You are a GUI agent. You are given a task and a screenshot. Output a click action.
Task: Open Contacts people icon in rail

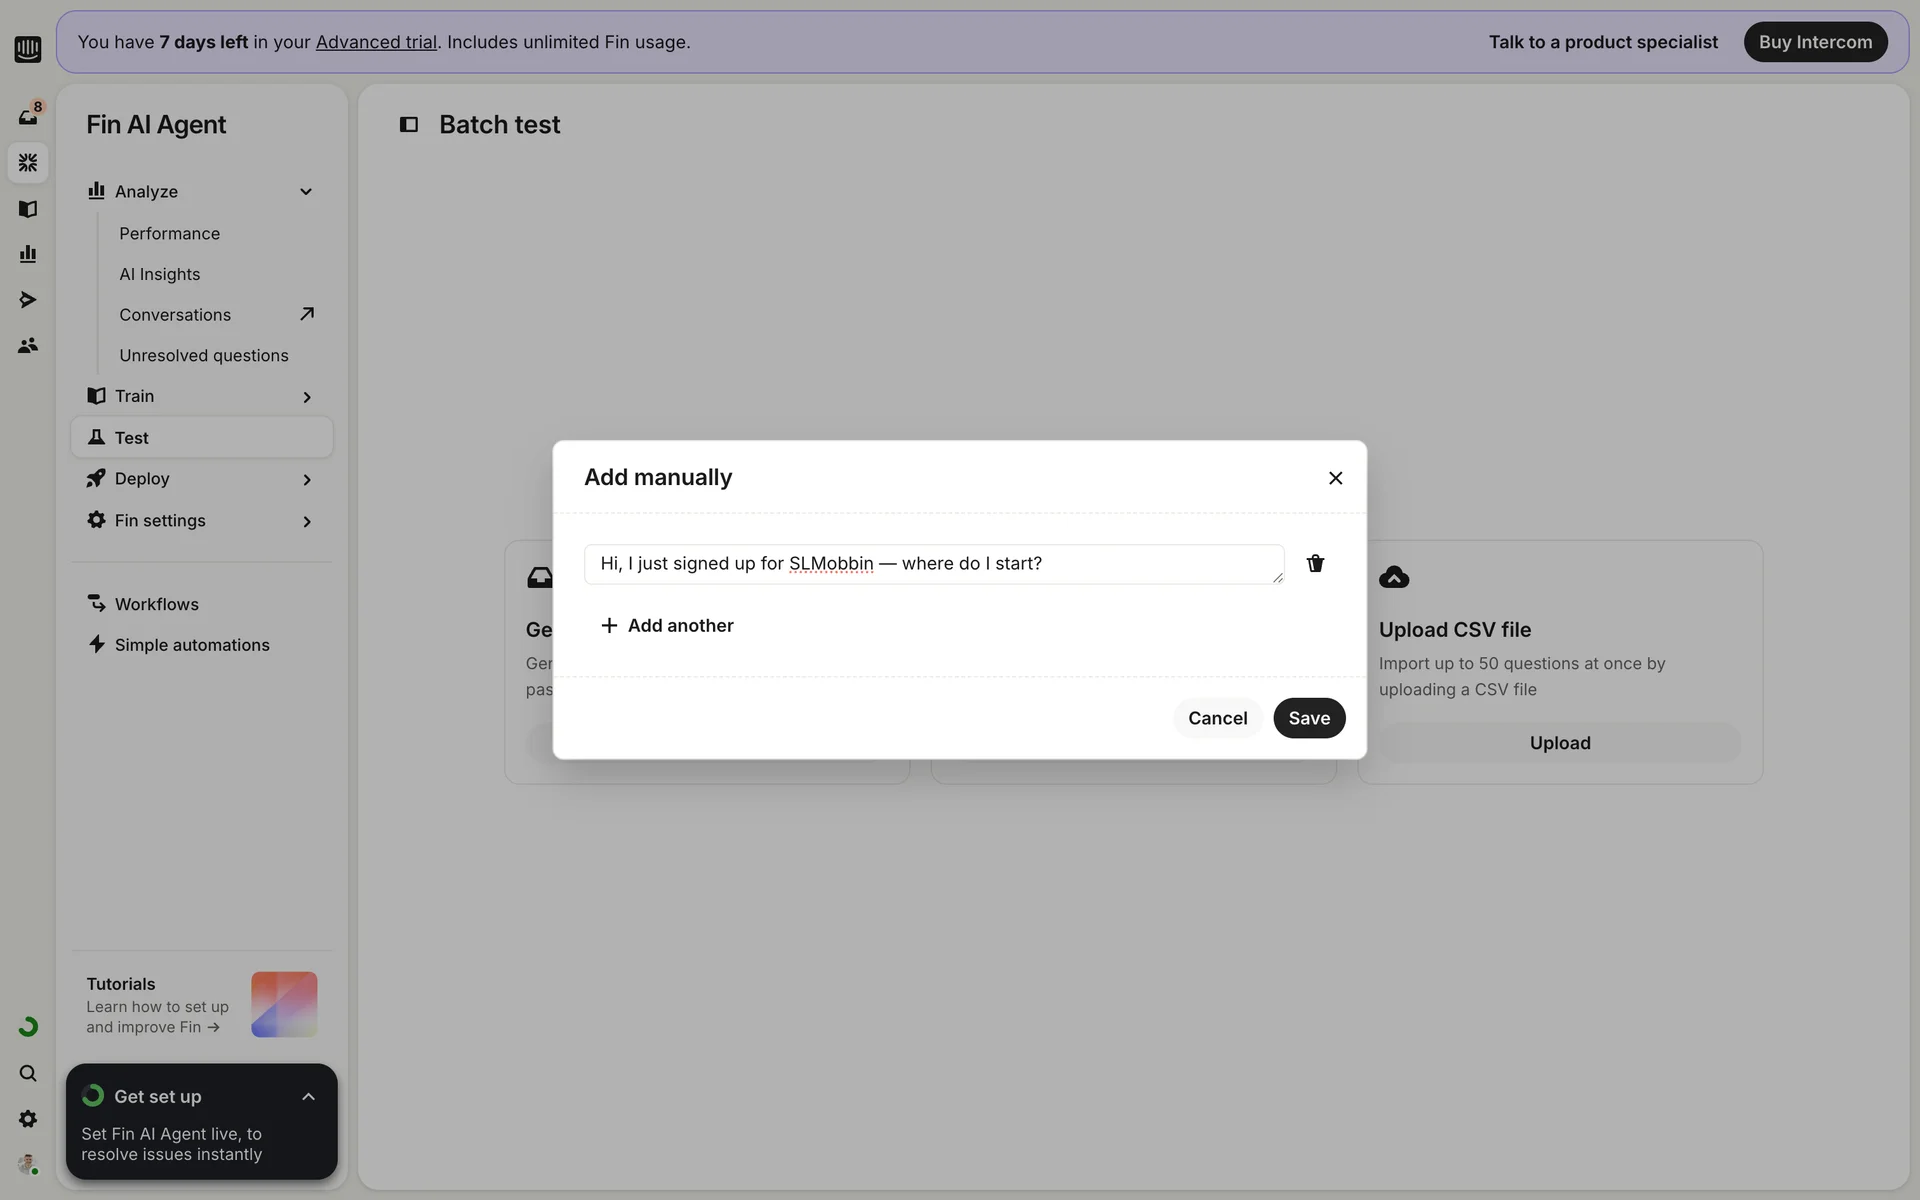point(28,345)
